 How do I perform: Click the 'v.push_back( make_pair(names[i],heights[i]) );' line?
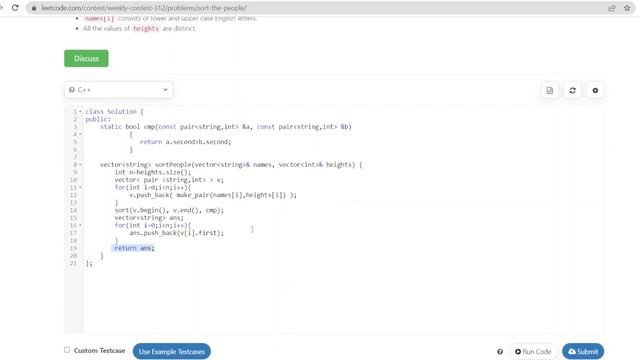click(213, 195)
